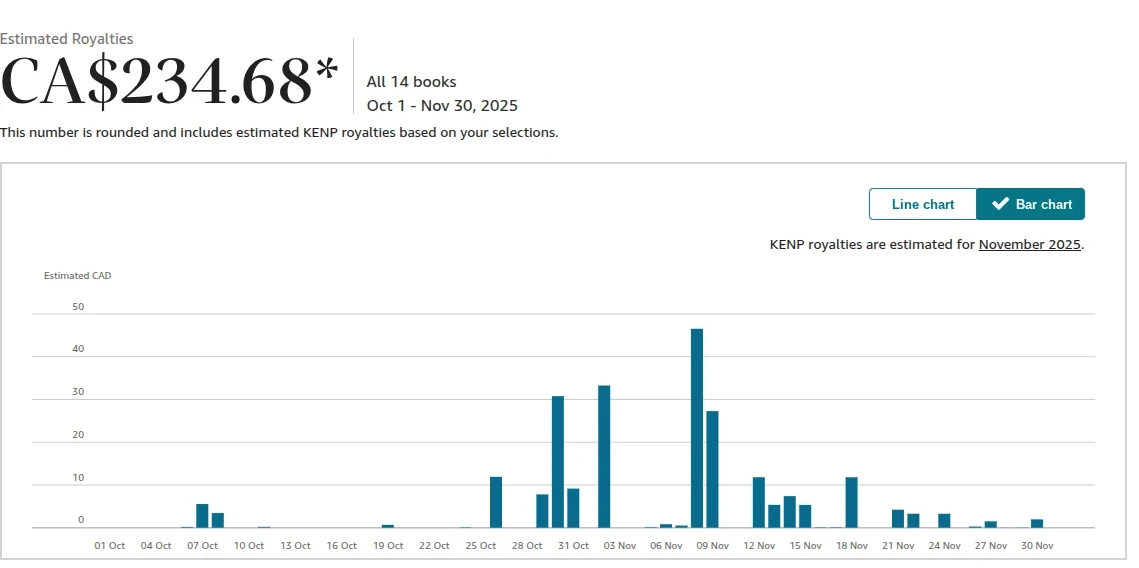Select the 21 Nov royalties bar
This screenshot has height=568, width=1139.
[898, 519]
